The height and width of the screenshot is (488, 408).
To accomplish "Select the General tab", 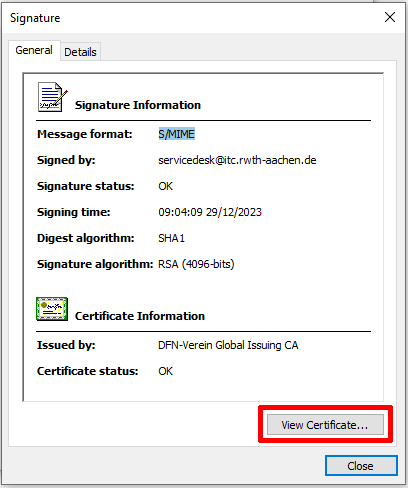I will [x=34, y=50].
